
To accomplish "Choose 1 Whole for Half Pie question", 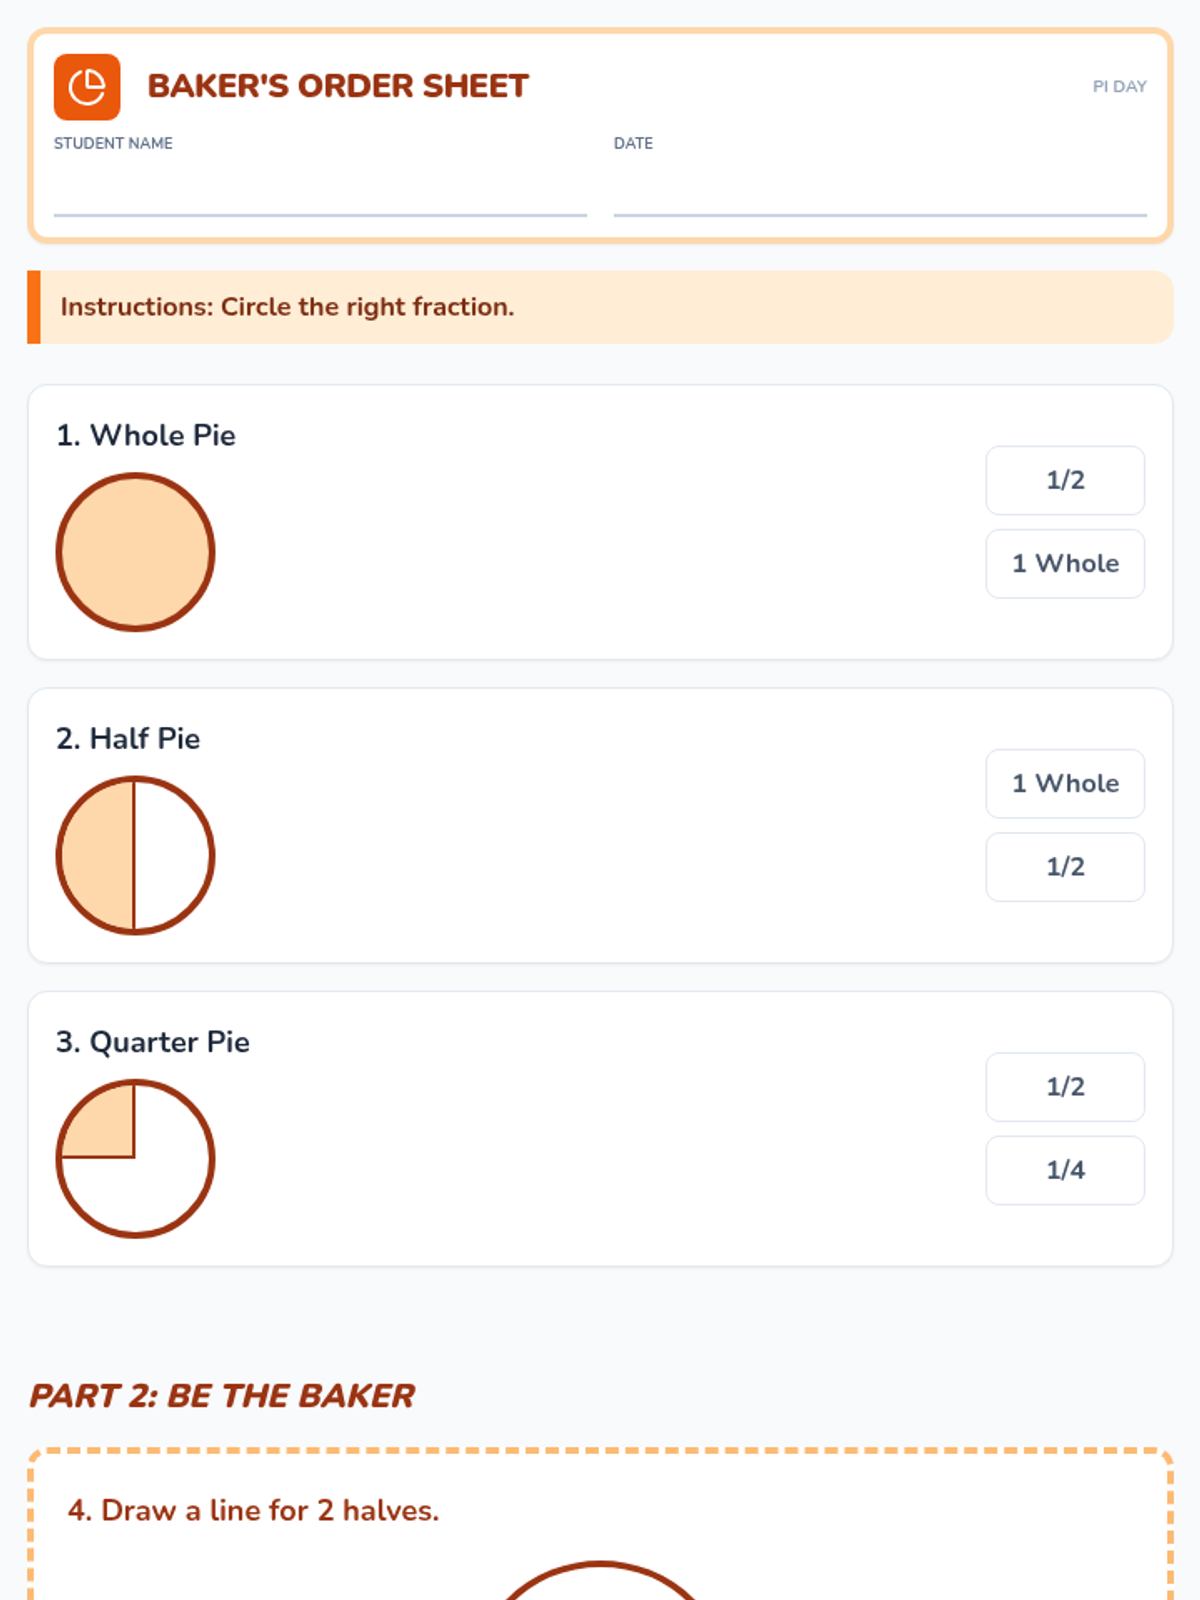I will [x=1065, y=783].
